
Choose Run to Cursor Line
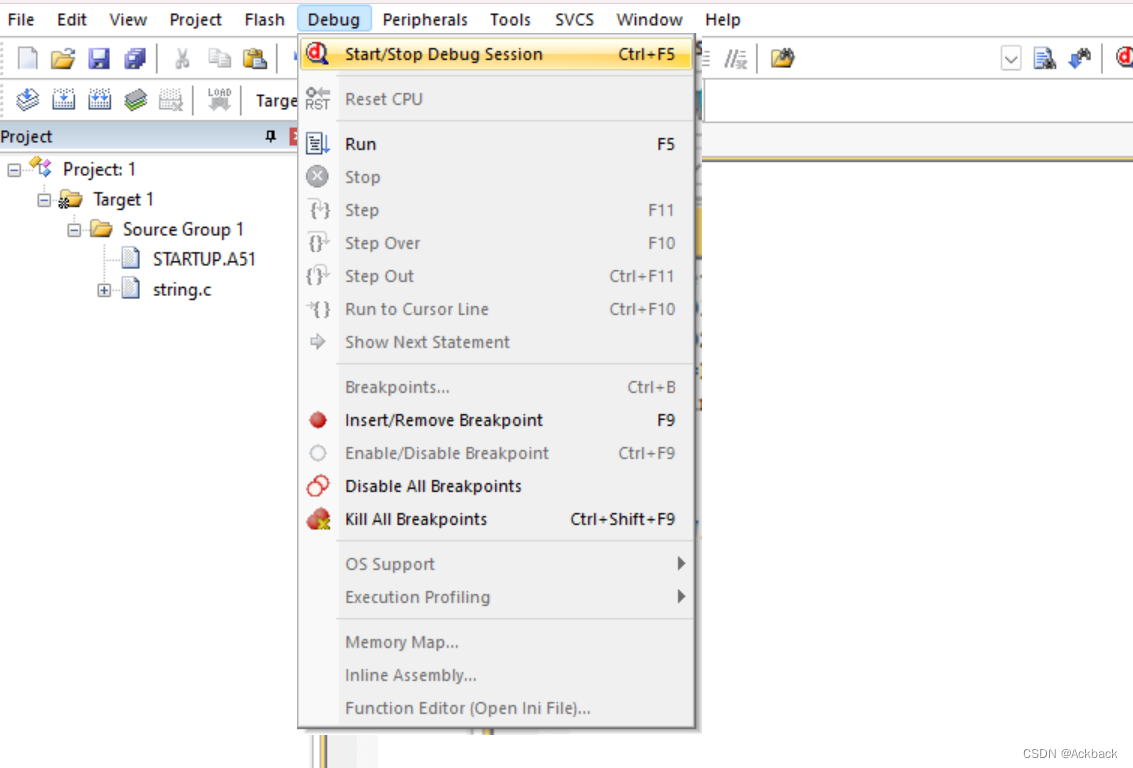click(496, 309)
